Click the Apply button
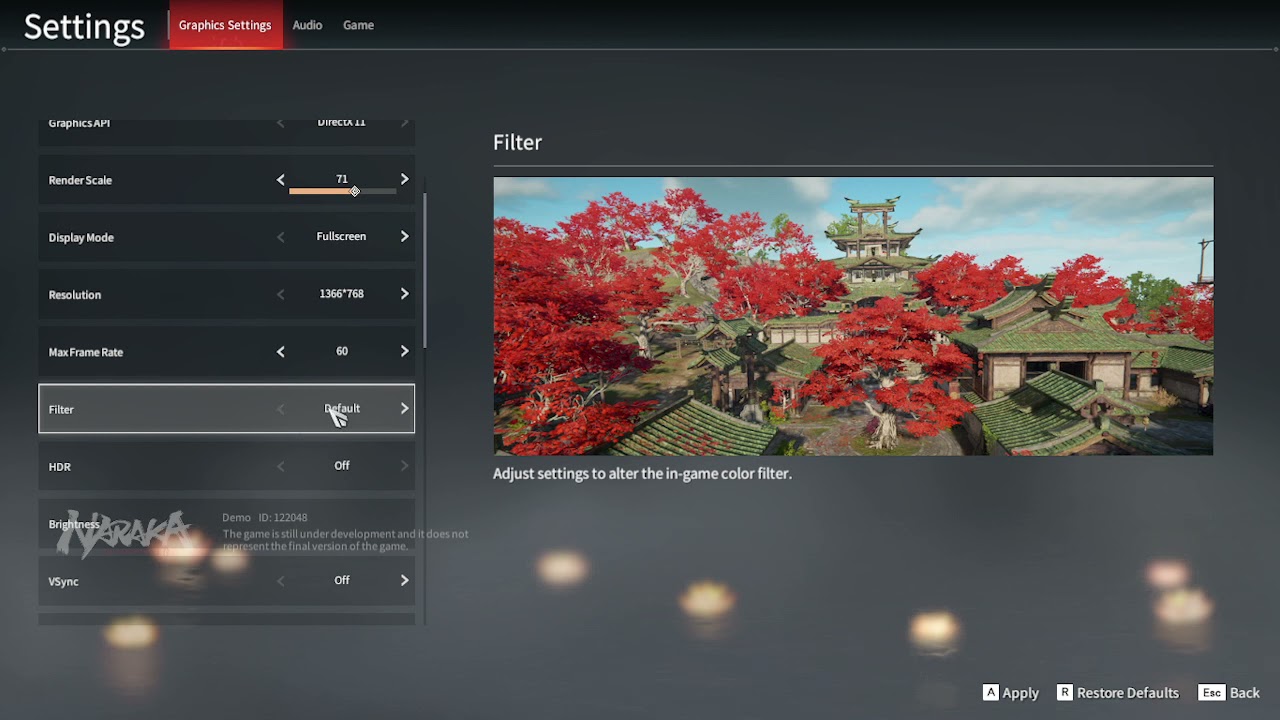The image size is (1280, 720). pyautogui.click(x=1011, y=692)
